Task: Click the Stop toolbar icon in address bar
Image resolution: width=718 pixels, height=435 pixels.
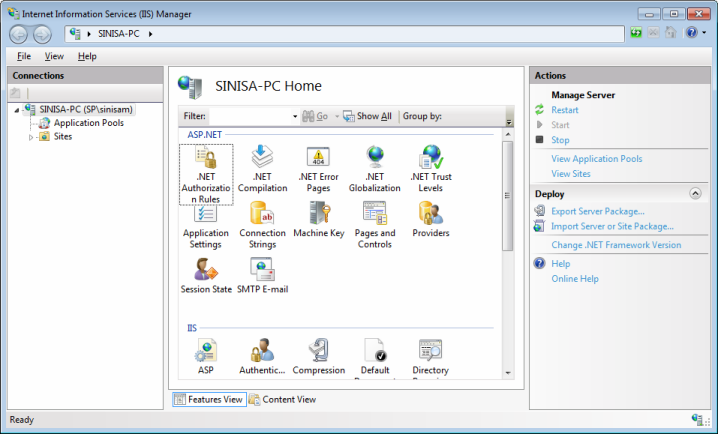Action: tap(653, 33)
